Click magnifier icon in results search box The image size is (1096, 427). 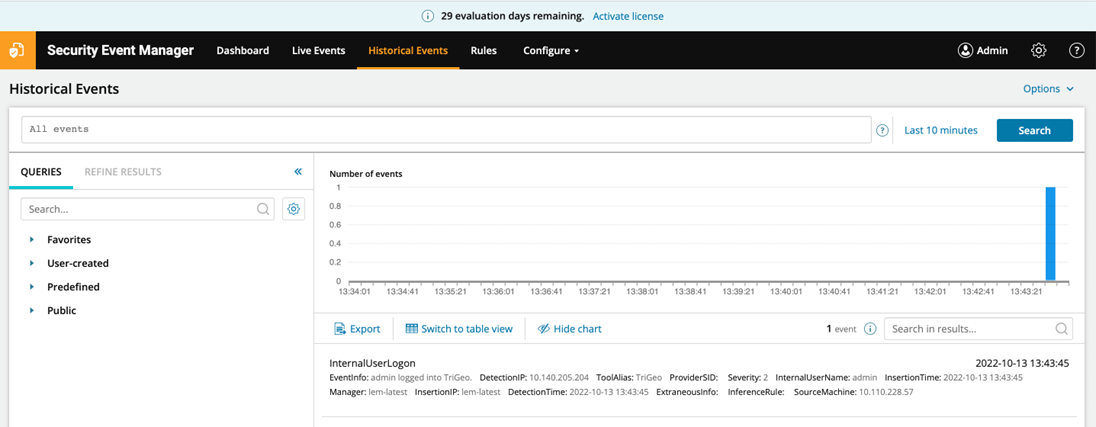pos(1060,328)
